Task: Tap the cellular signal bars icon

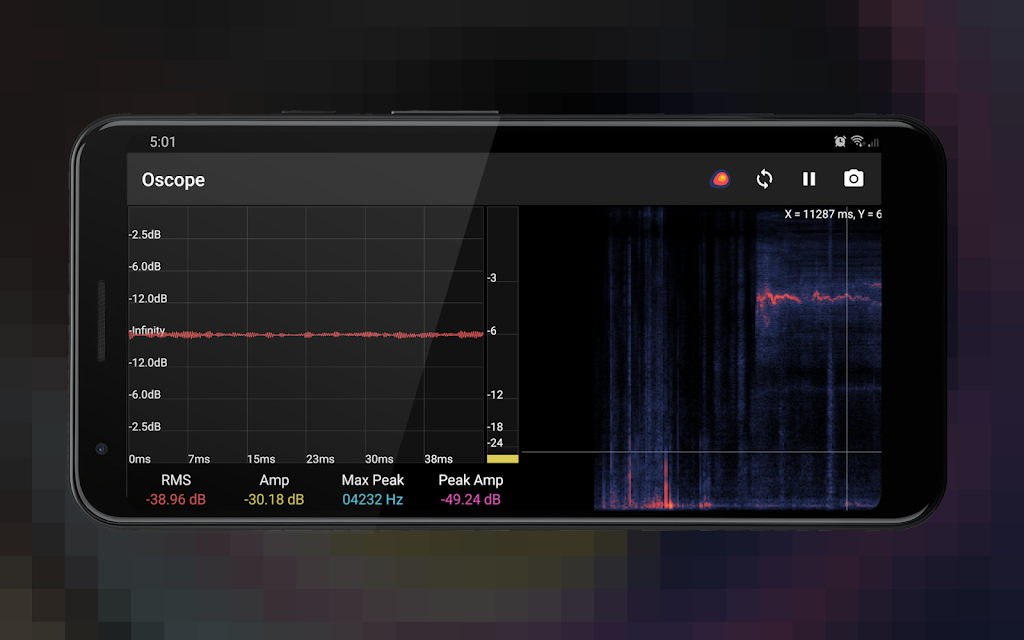Action: (874, 142)
